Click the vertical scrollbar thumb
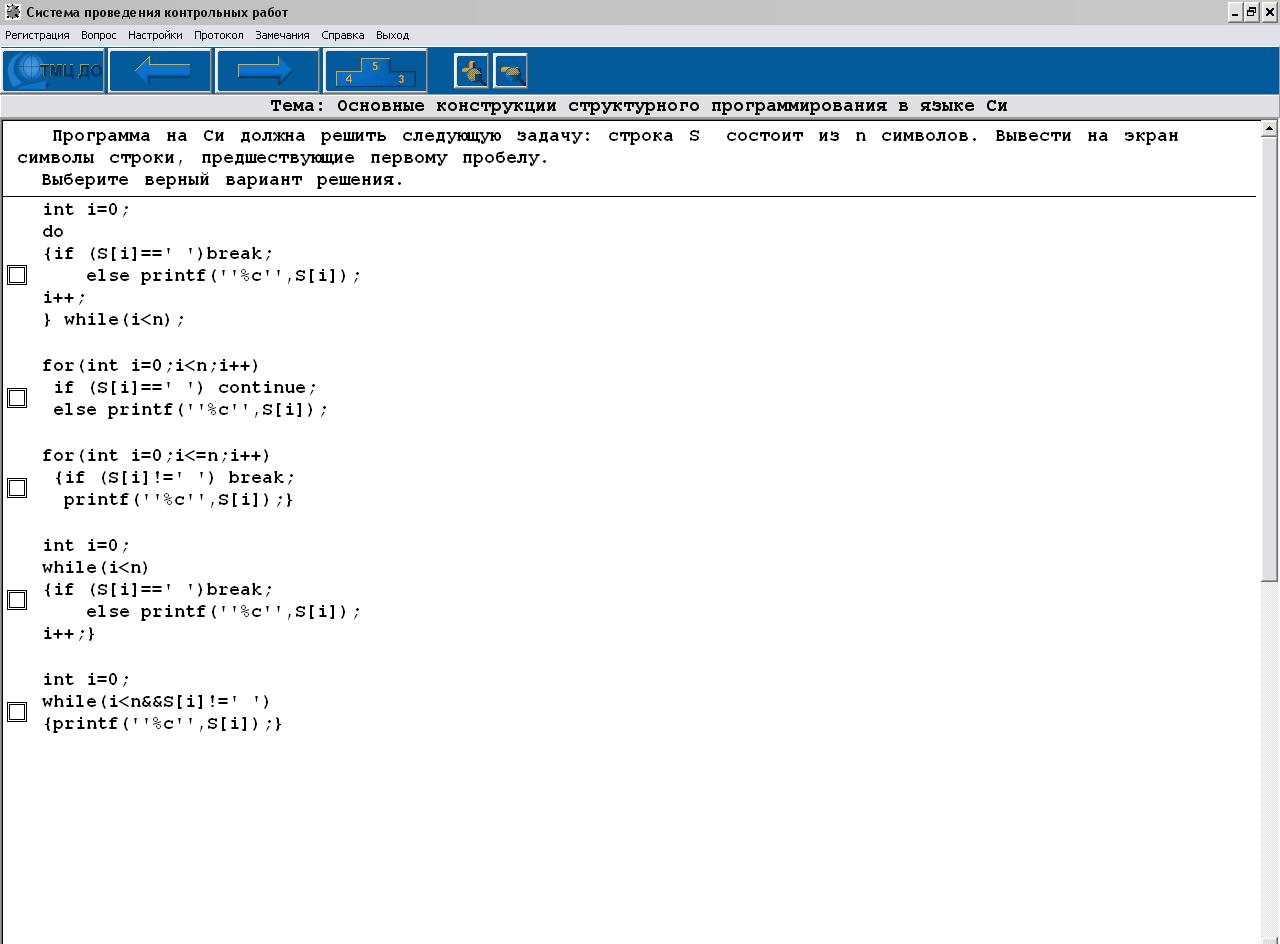 [x=1270, y=358]
